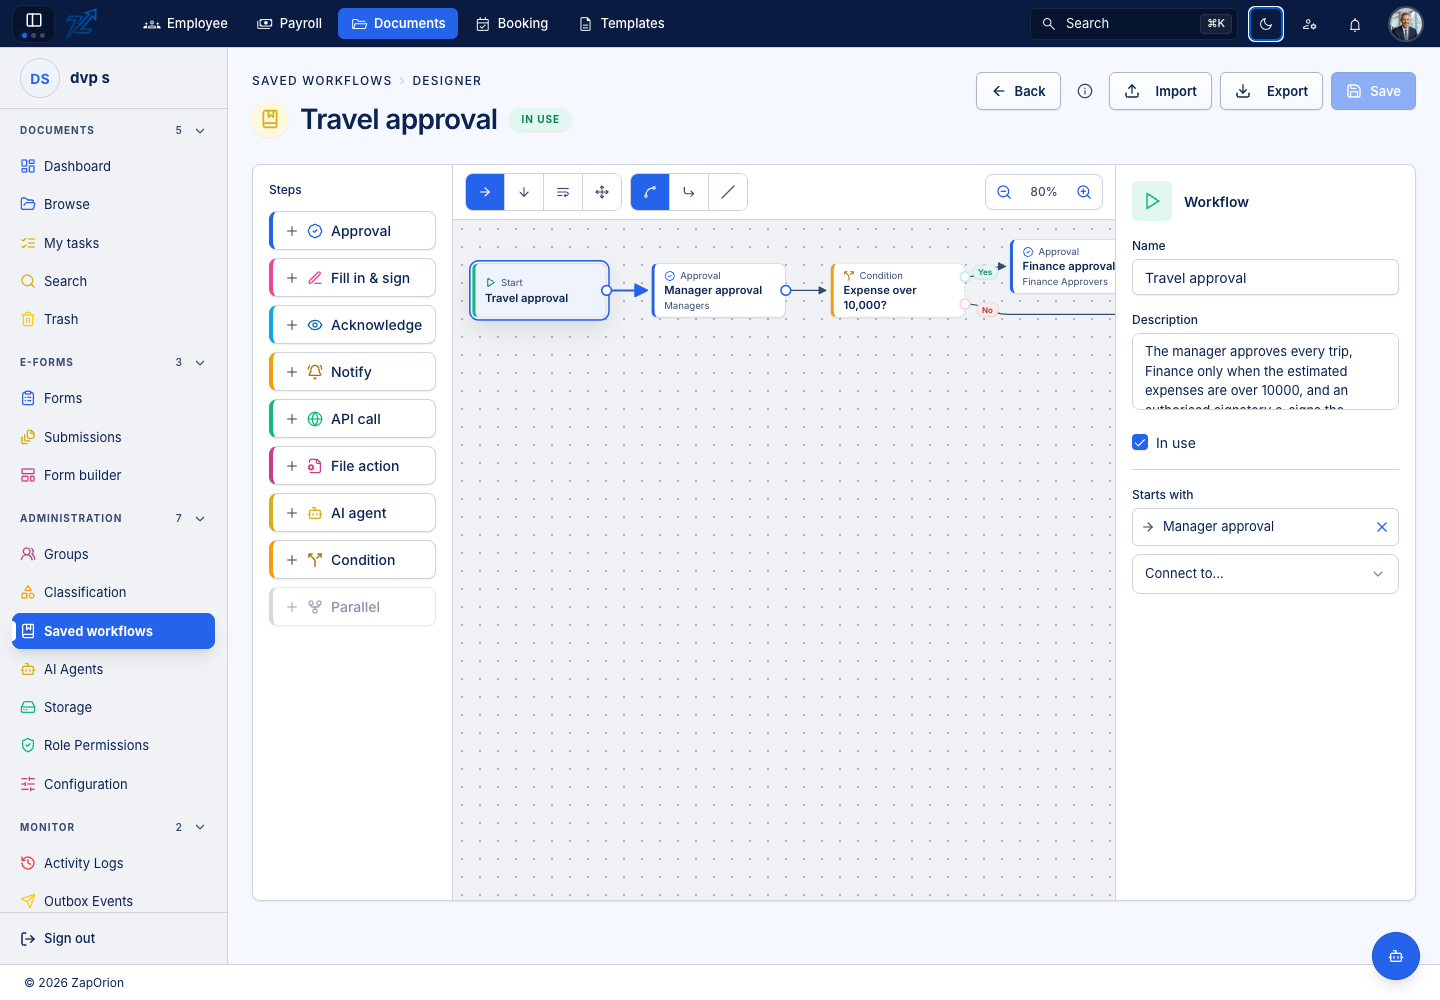Open the Payroll menu
1440x1000 pixels.
pyautogui.click(x=290, y=23)
